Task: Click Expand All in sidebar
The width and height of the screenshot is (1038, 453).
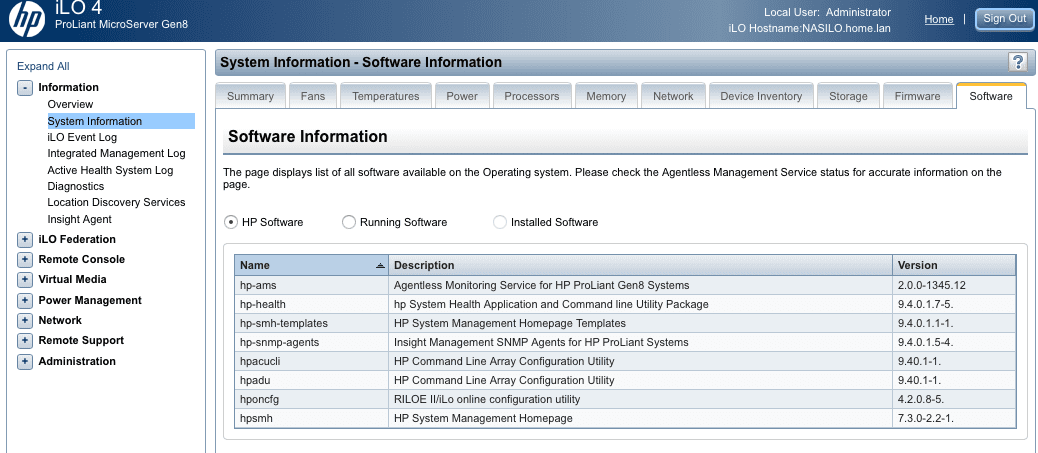Action: coord(43,66)
